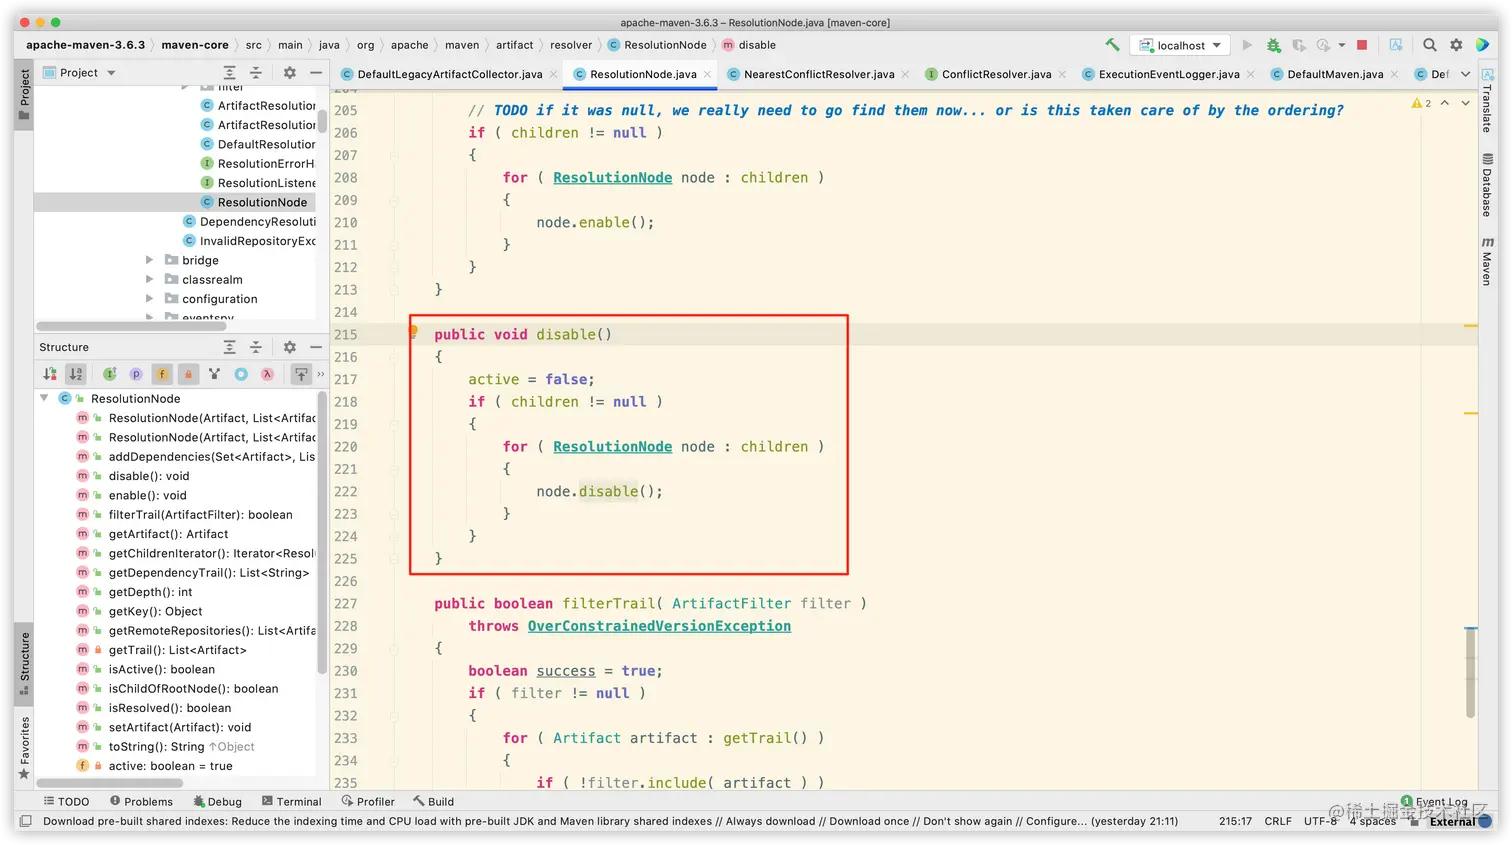Open Project panel options gear

point(289,73)
